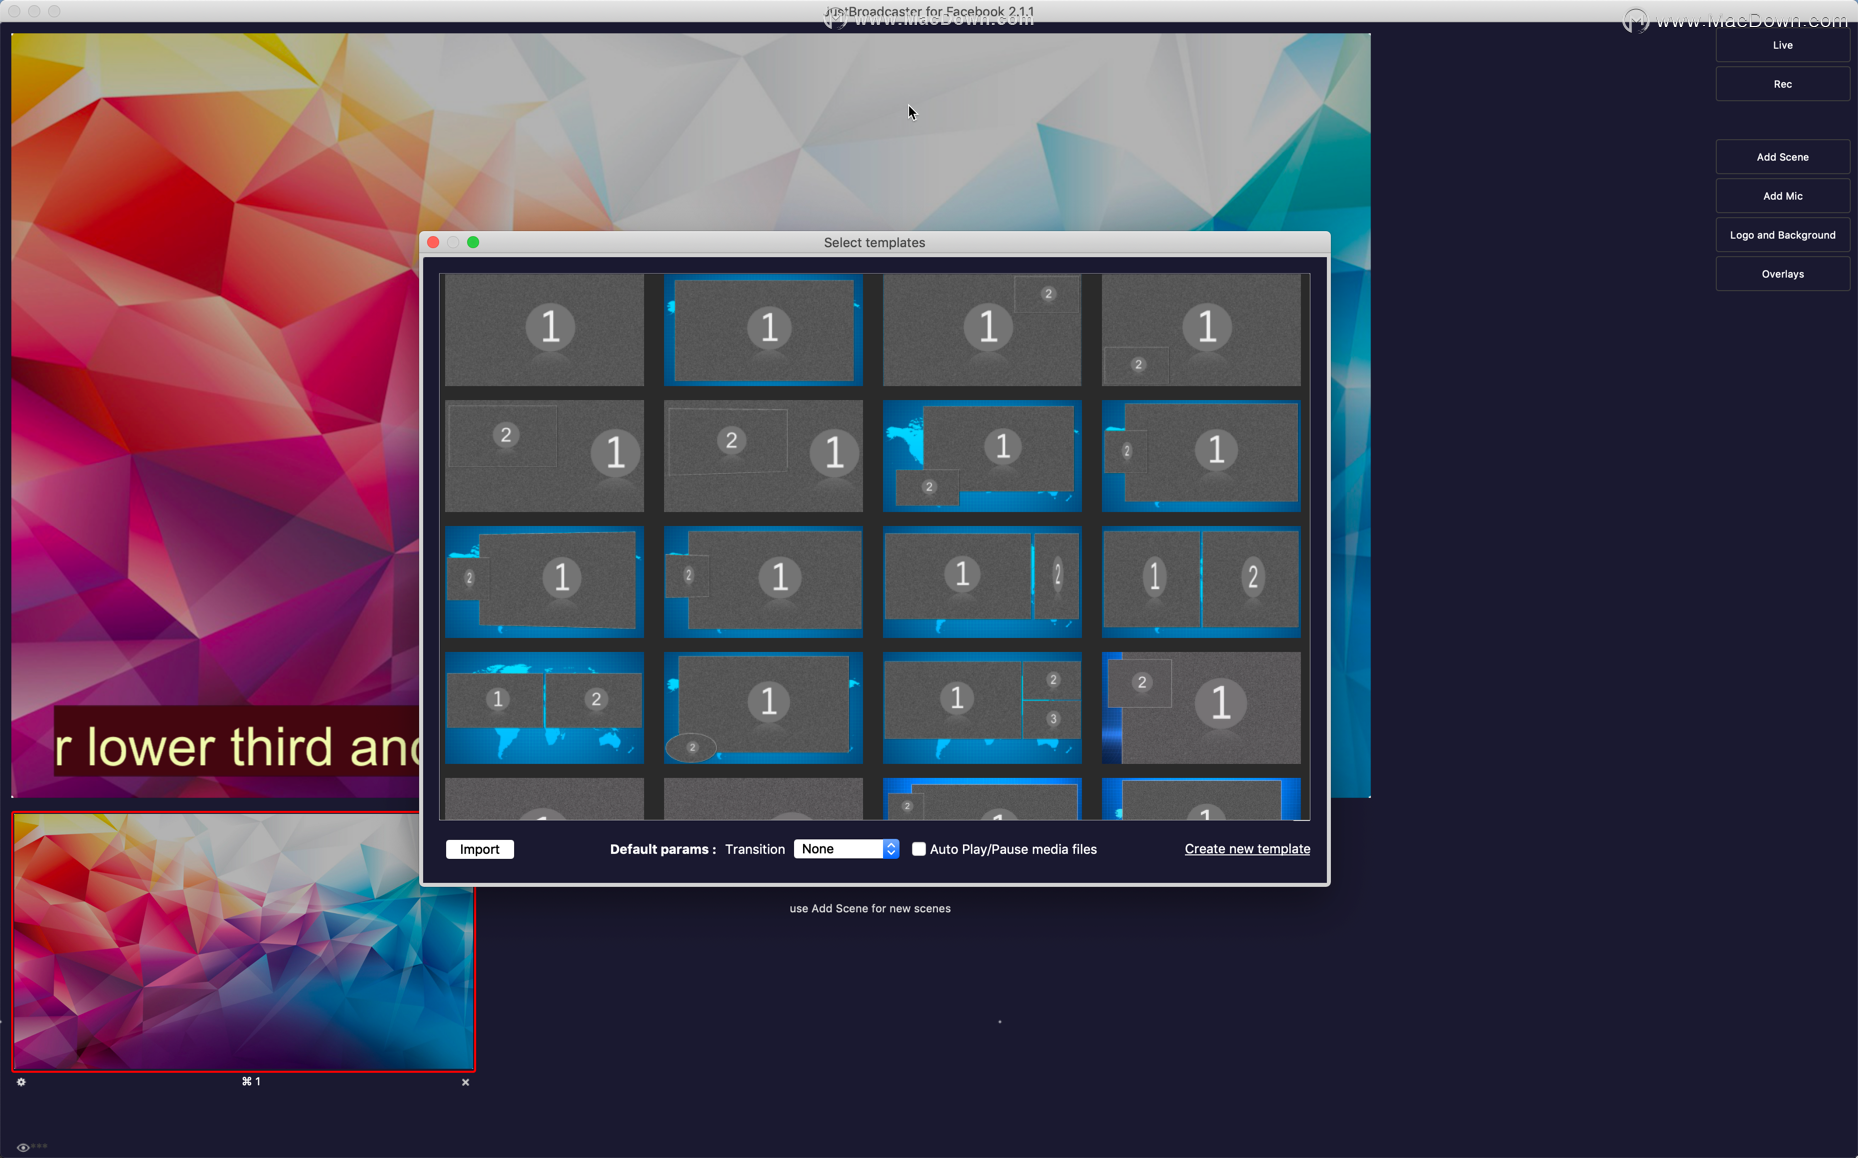Click the Add Mic button
This screenshot has height=1158, width=1858.
(x=1782, y=196)
